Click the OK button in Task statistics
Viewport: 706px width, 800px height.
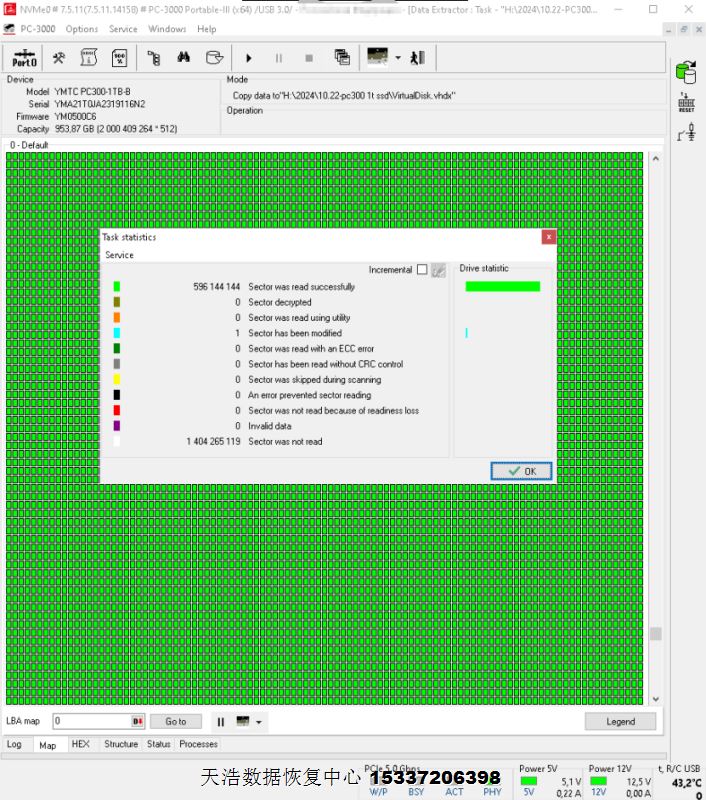click(521, 471)
